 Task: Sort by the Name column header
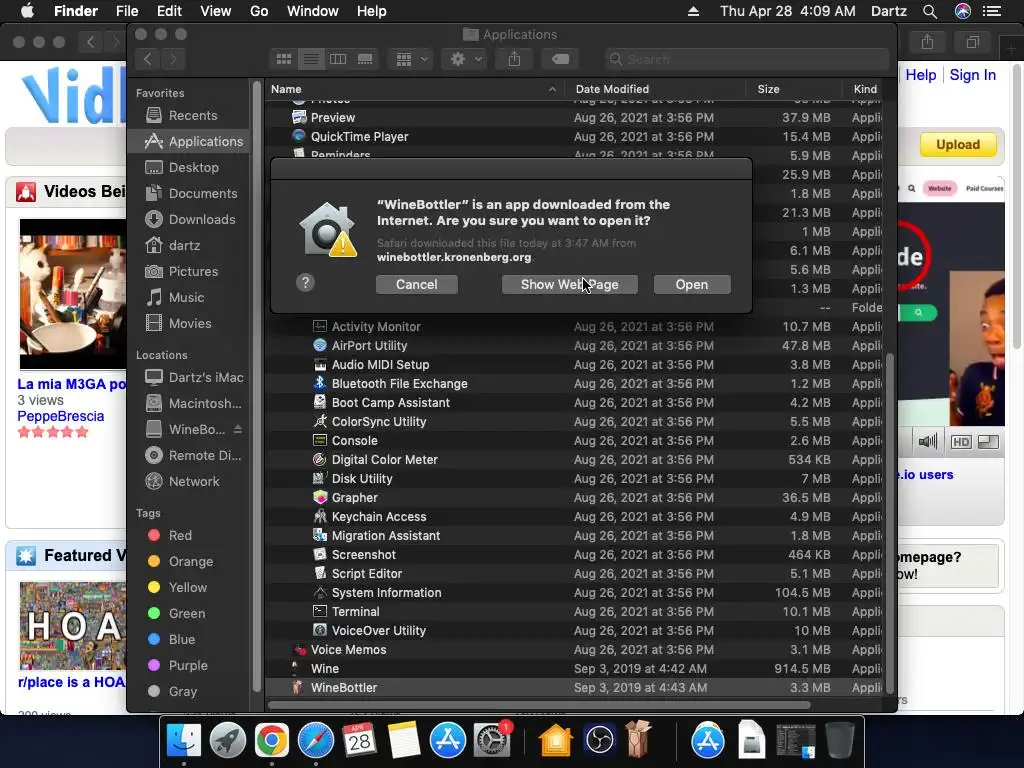coord(414,89)
